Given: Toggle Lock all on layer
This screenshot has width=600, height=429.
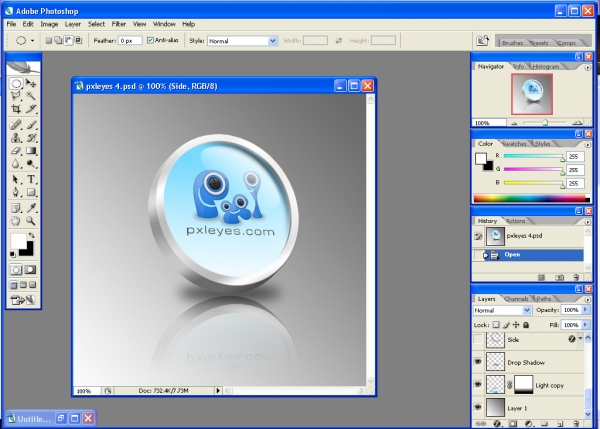Looking at the screenshot, I should coord(526,325).
